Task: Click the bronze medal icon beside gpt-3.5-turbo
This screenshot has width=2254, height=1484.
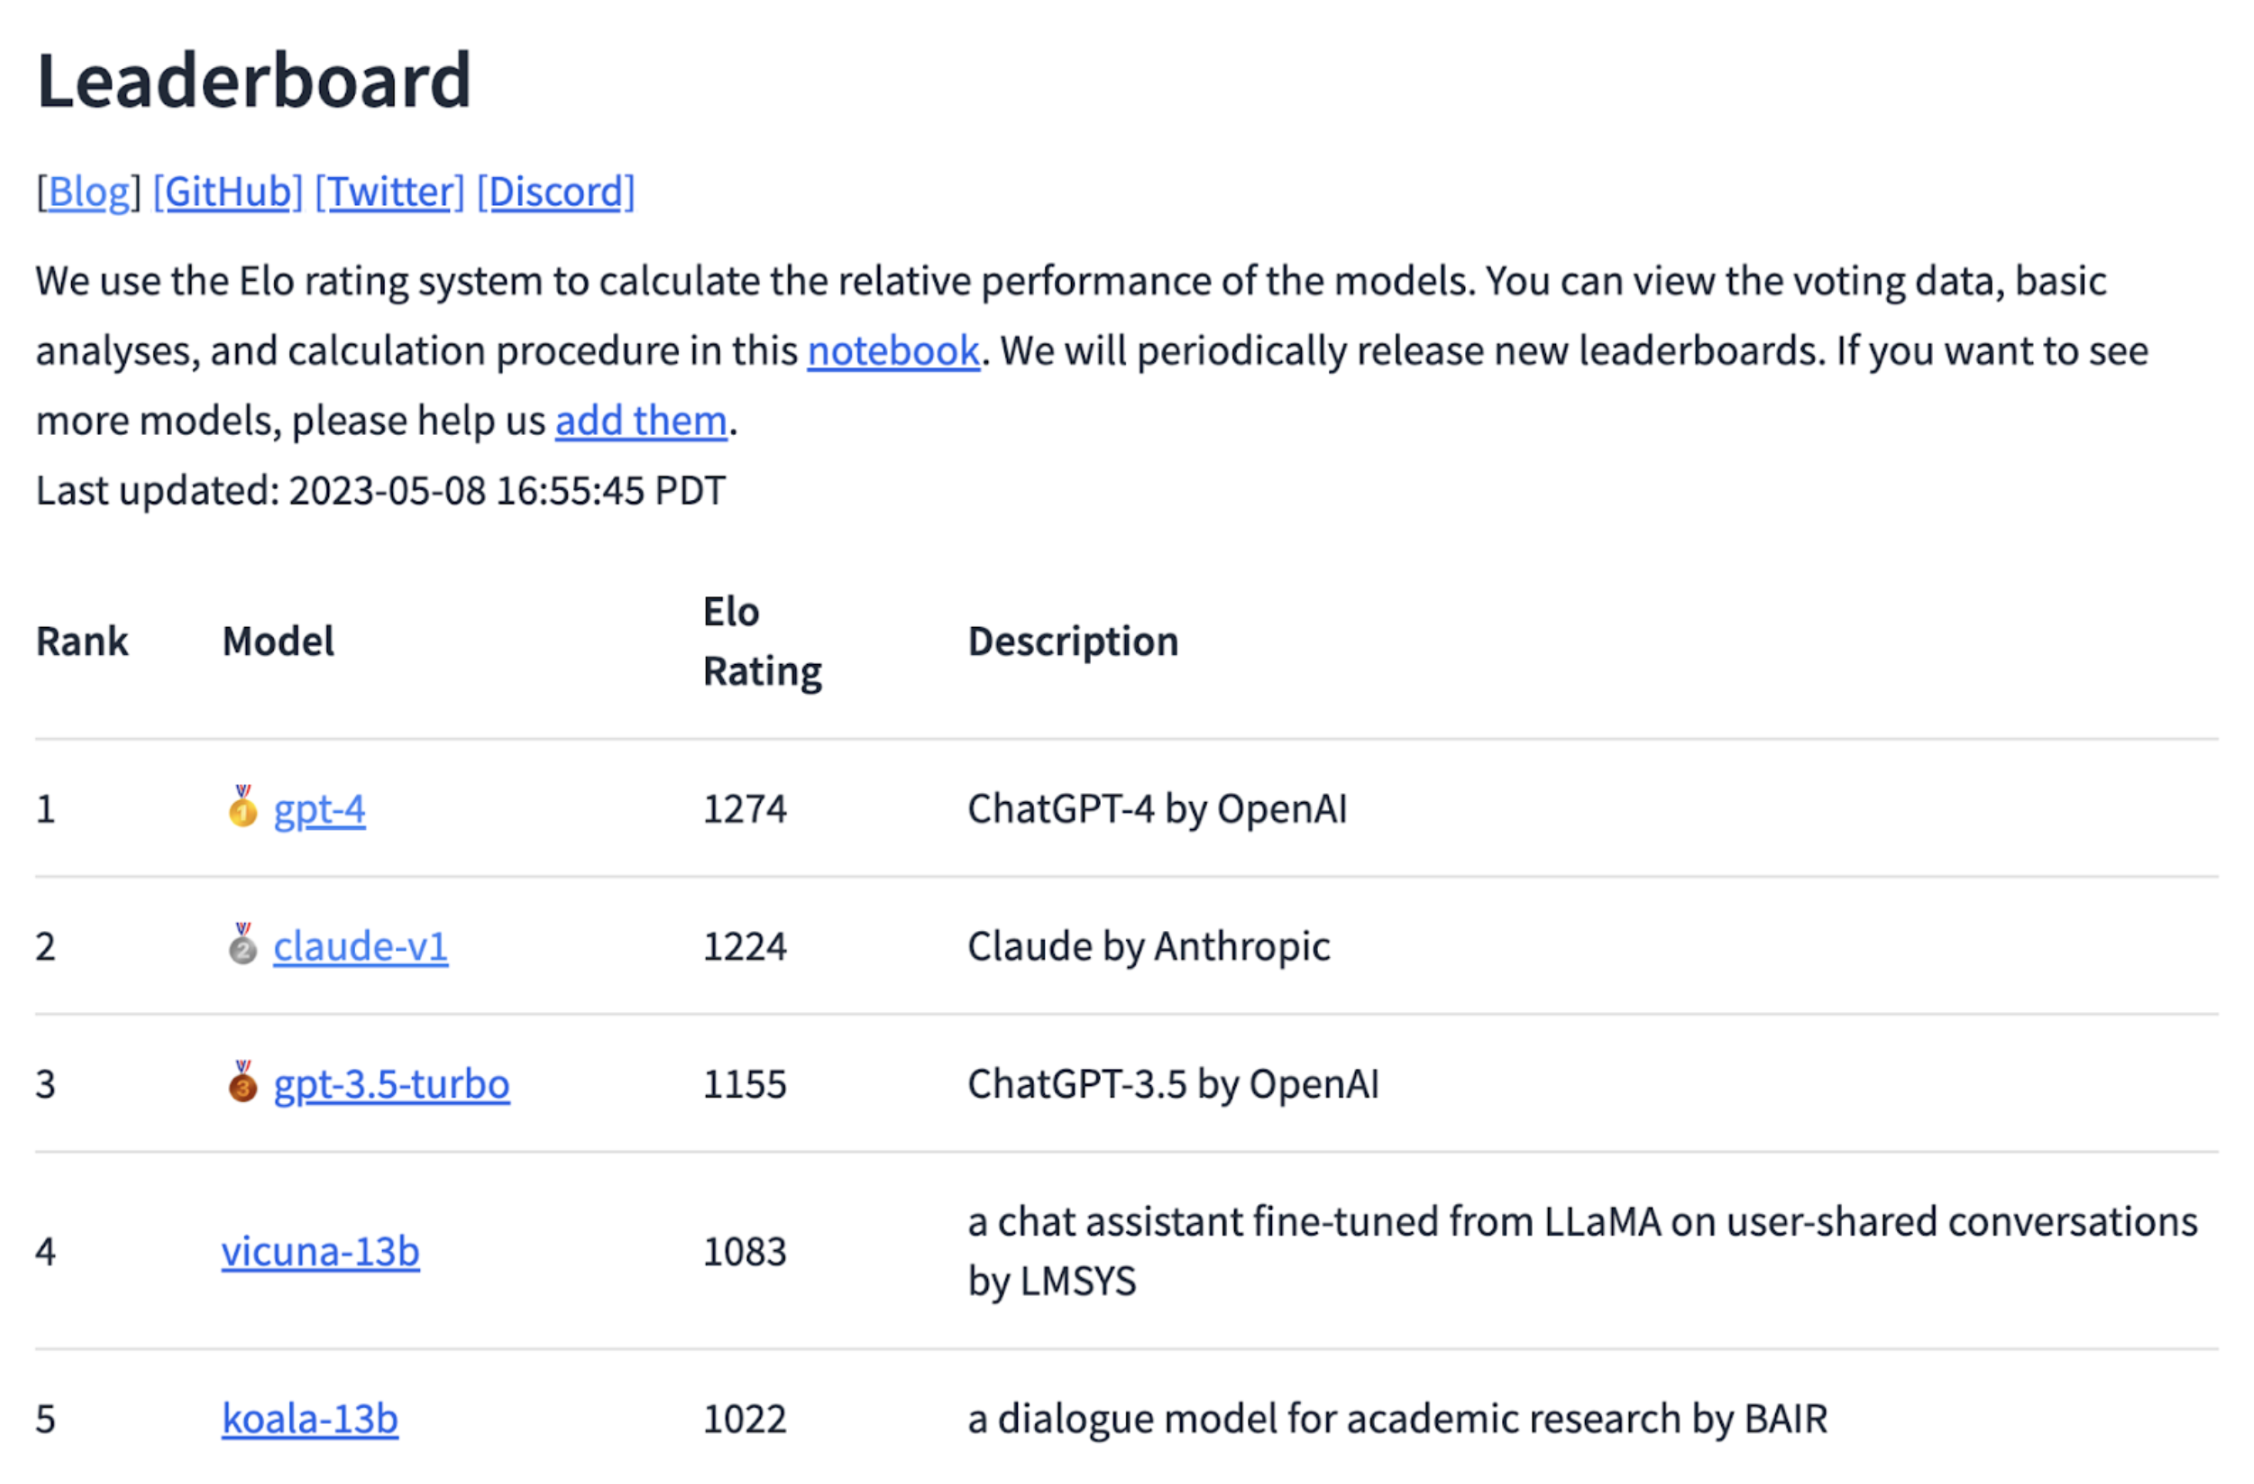Action: coord(242,1082)
